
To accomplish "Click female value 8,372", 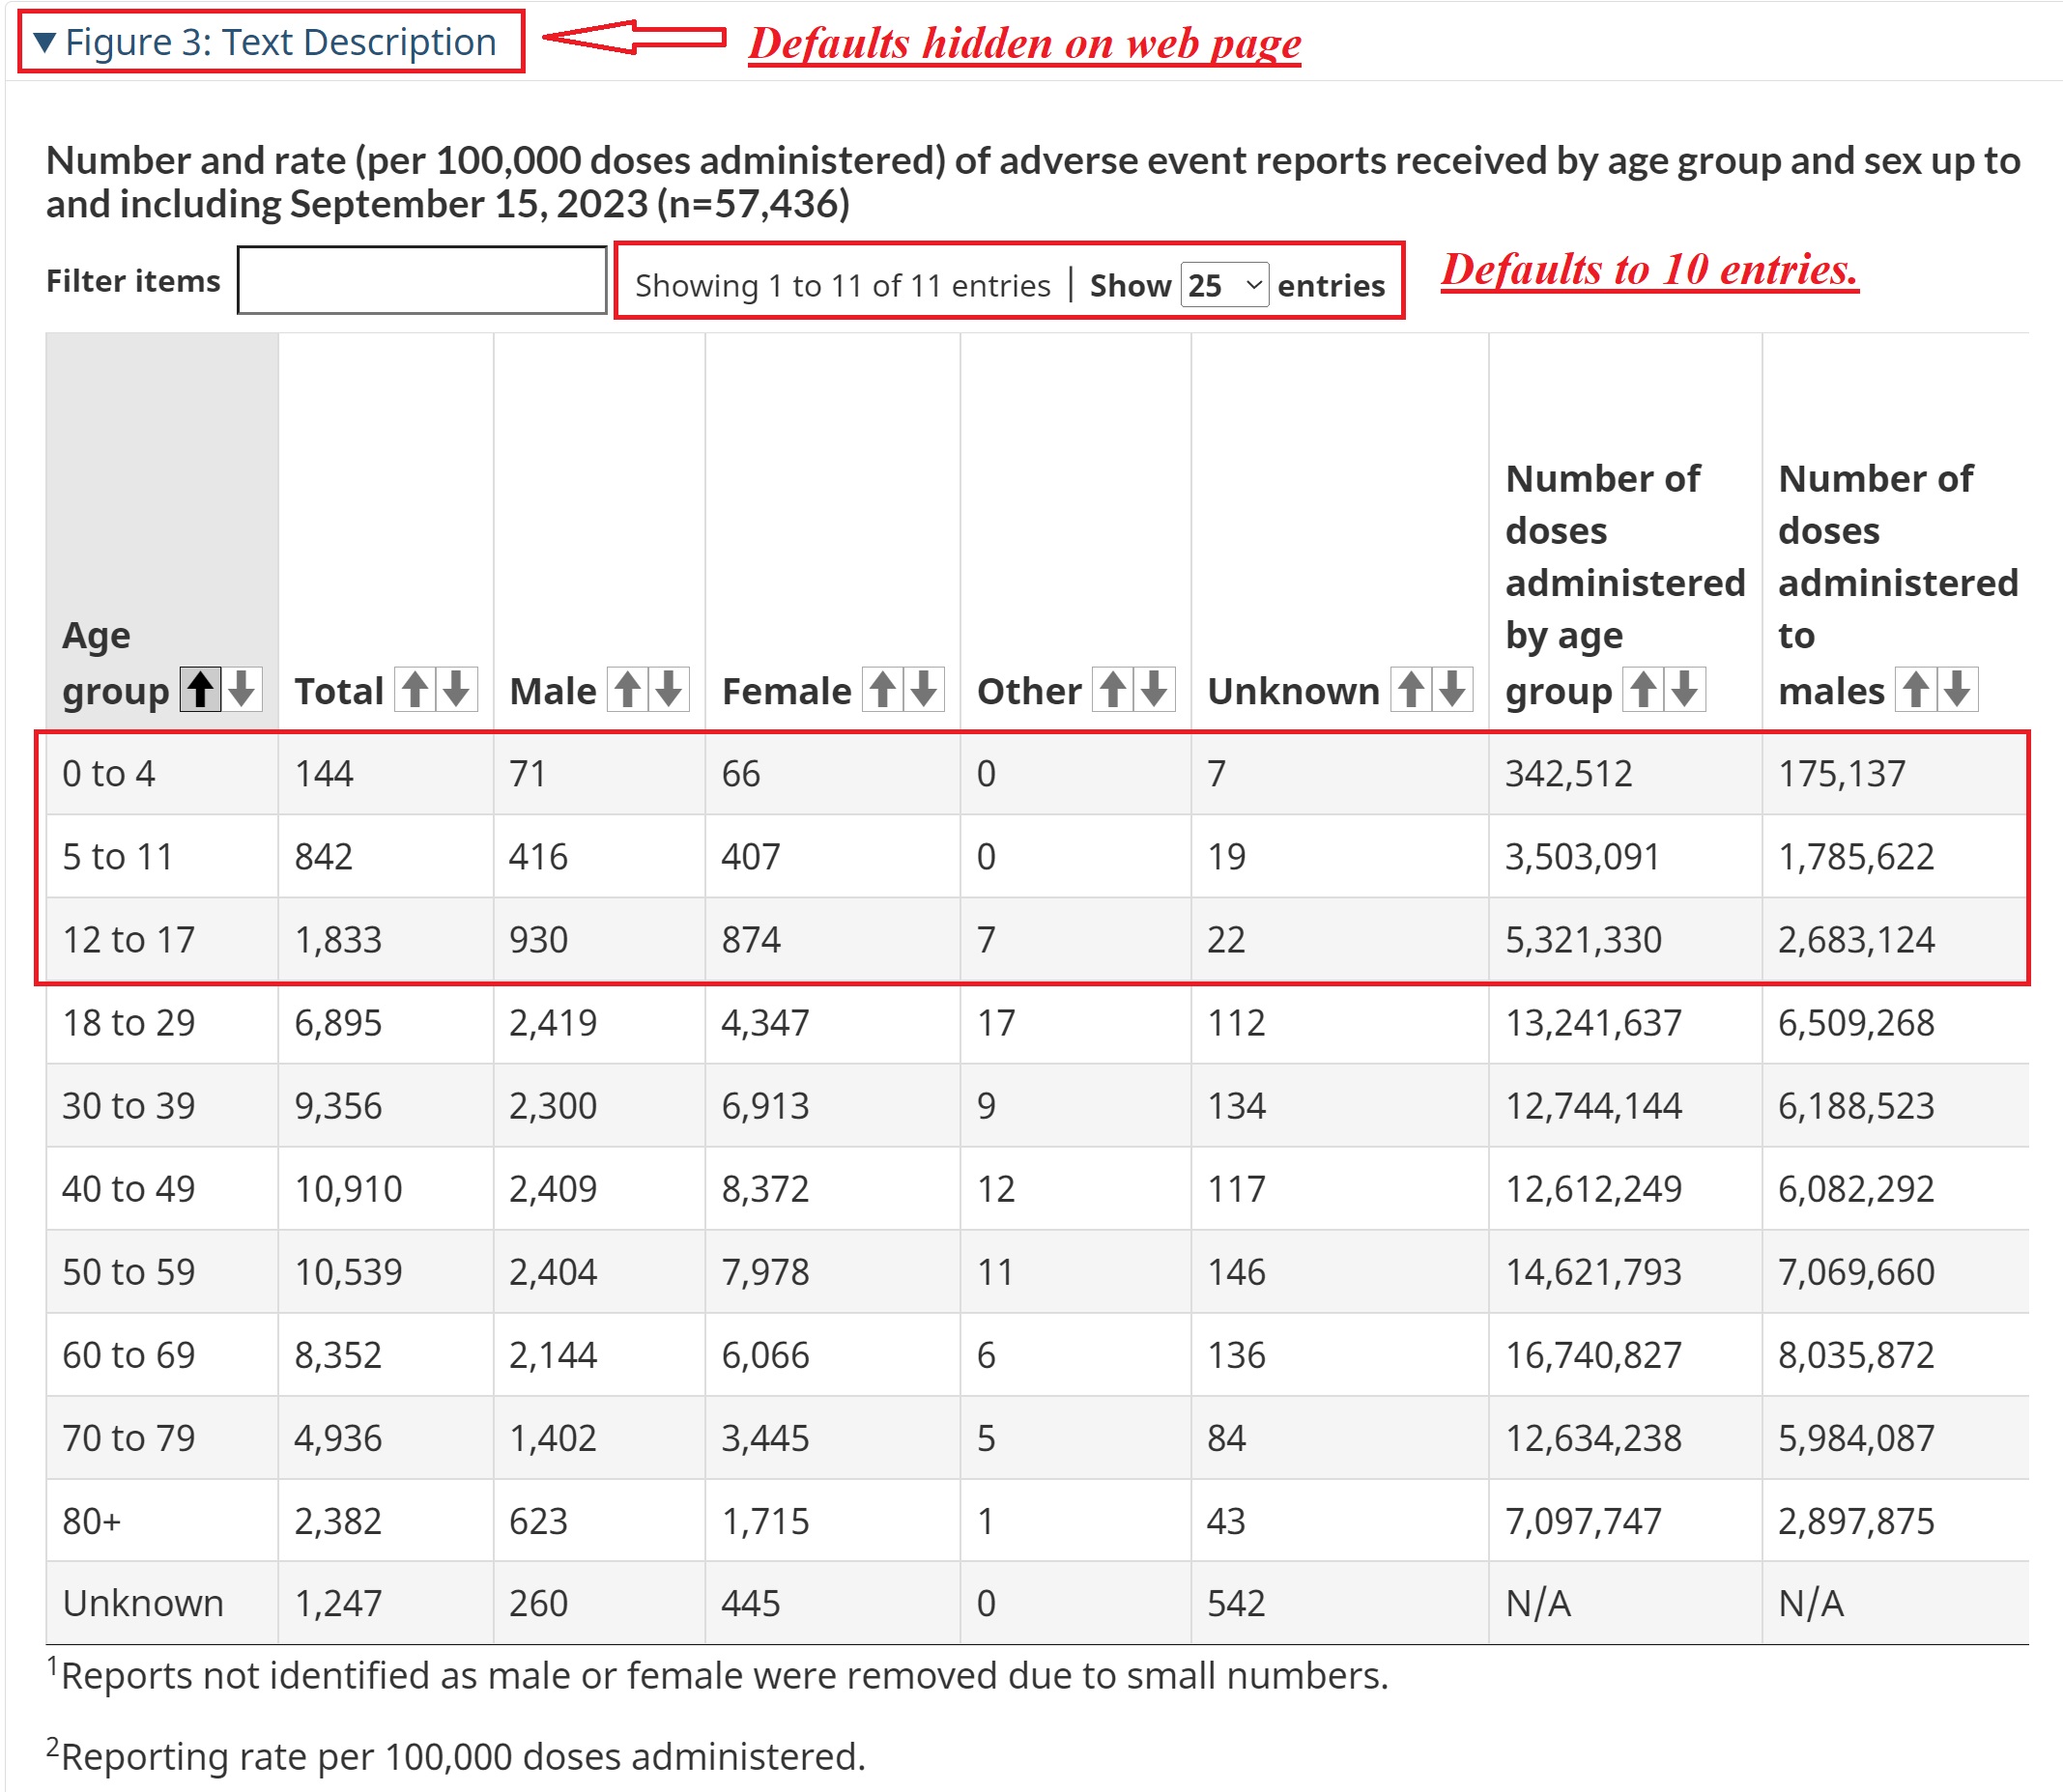I will [x=765, y=1189].
